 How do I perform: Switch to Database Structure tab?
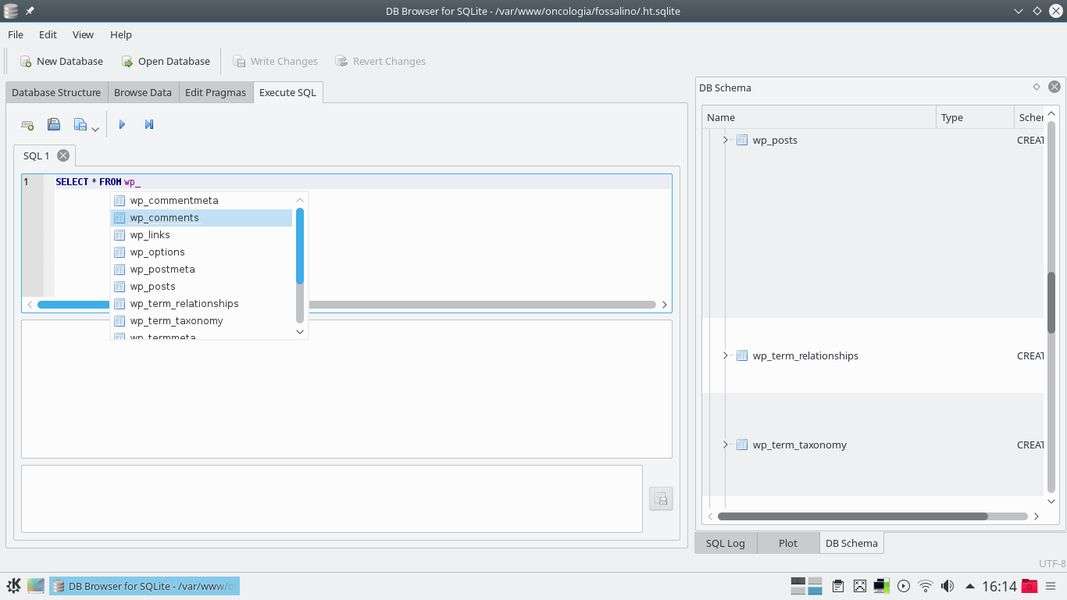click(x=56, y=93)
